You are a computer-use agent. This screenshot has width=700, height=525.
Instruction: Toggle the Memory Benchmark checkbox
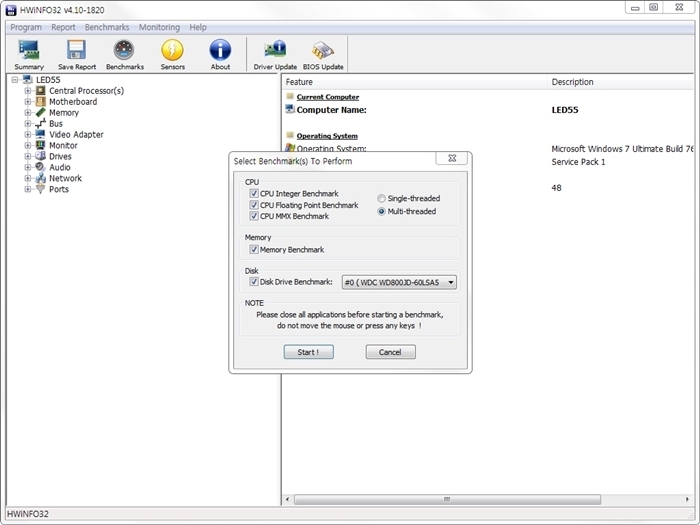(x=254, y=250)
